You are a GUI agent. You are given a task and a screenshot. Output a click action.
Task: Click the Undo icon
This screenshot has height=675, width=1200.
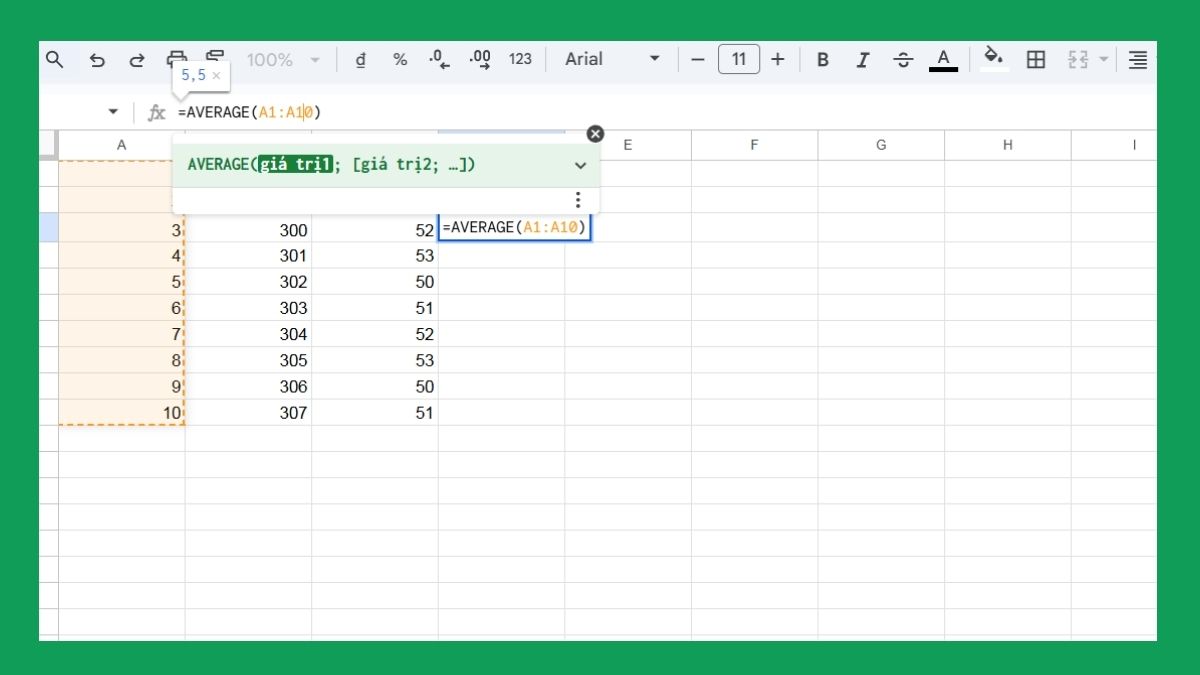coord(97,59)
